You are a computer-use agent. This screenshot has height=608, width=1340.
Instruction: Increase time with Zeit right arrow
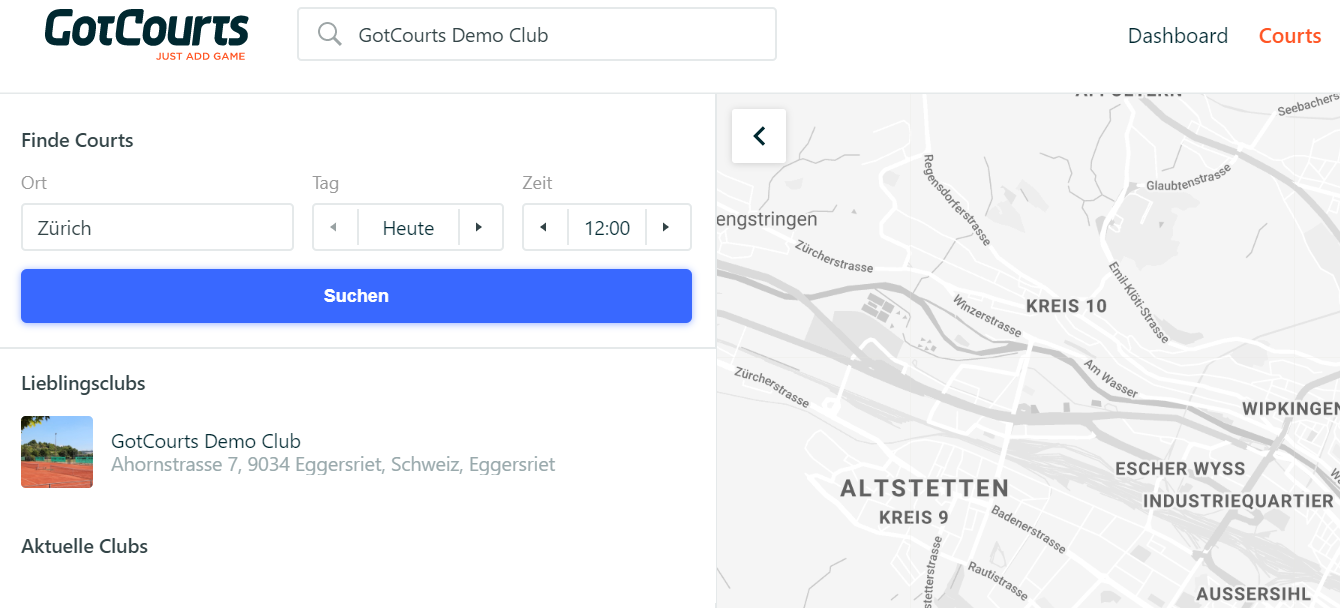666,228
